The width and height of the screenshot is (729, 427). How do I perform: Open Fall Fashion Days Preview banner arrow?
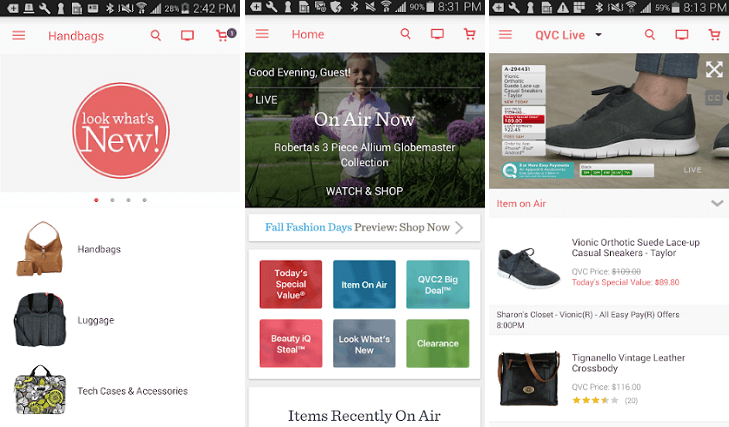coord(459,227)
